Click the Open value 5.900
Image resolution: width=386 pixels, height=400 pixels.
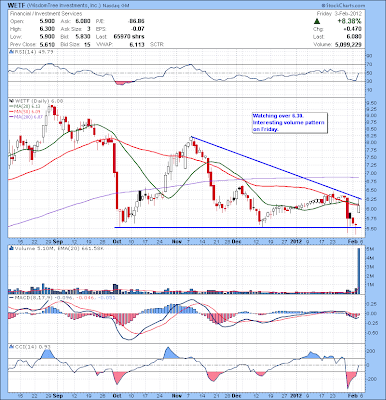[x=47, y=21]
